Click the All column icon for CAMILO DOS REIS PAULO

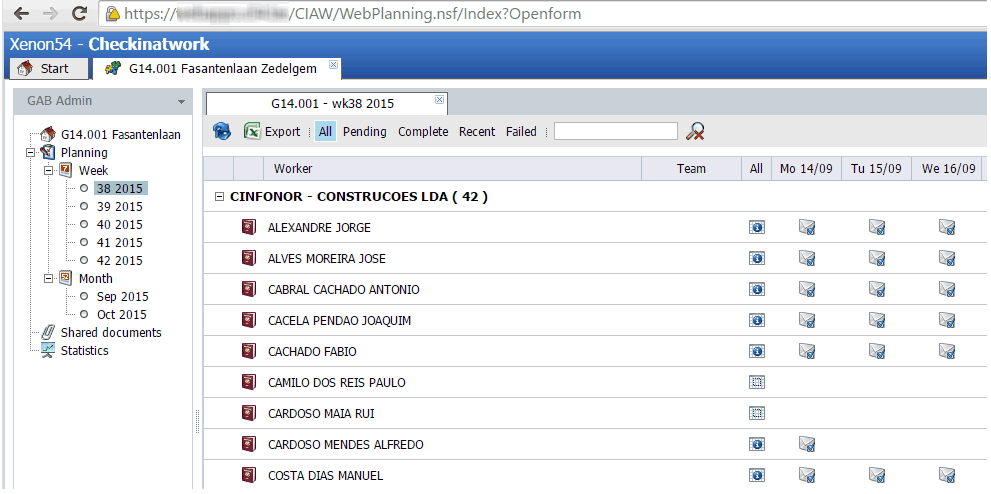click(x=757, y=383)
